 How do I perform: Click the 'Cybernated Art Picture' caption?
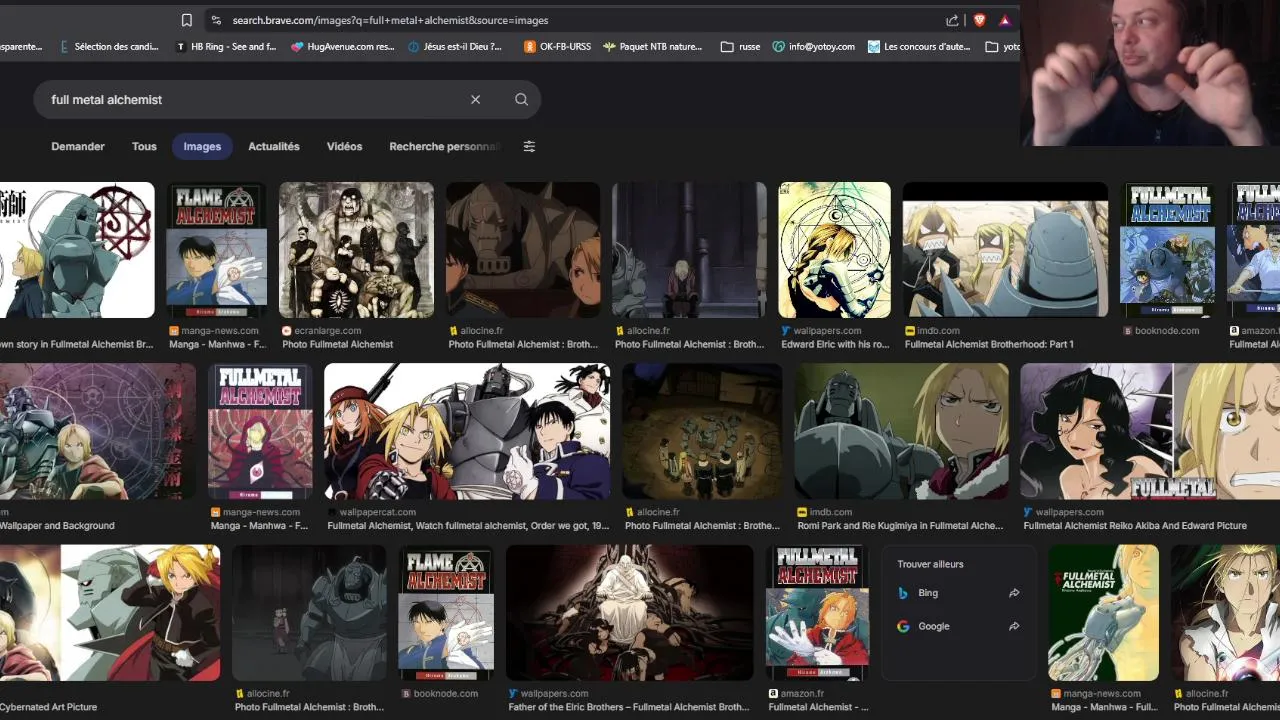(x=48, y=707)
